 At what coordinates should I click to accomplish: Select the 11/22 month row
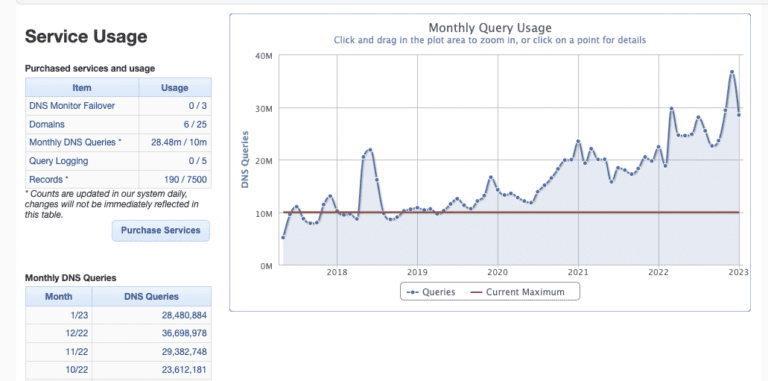click(x=119, y=352)
